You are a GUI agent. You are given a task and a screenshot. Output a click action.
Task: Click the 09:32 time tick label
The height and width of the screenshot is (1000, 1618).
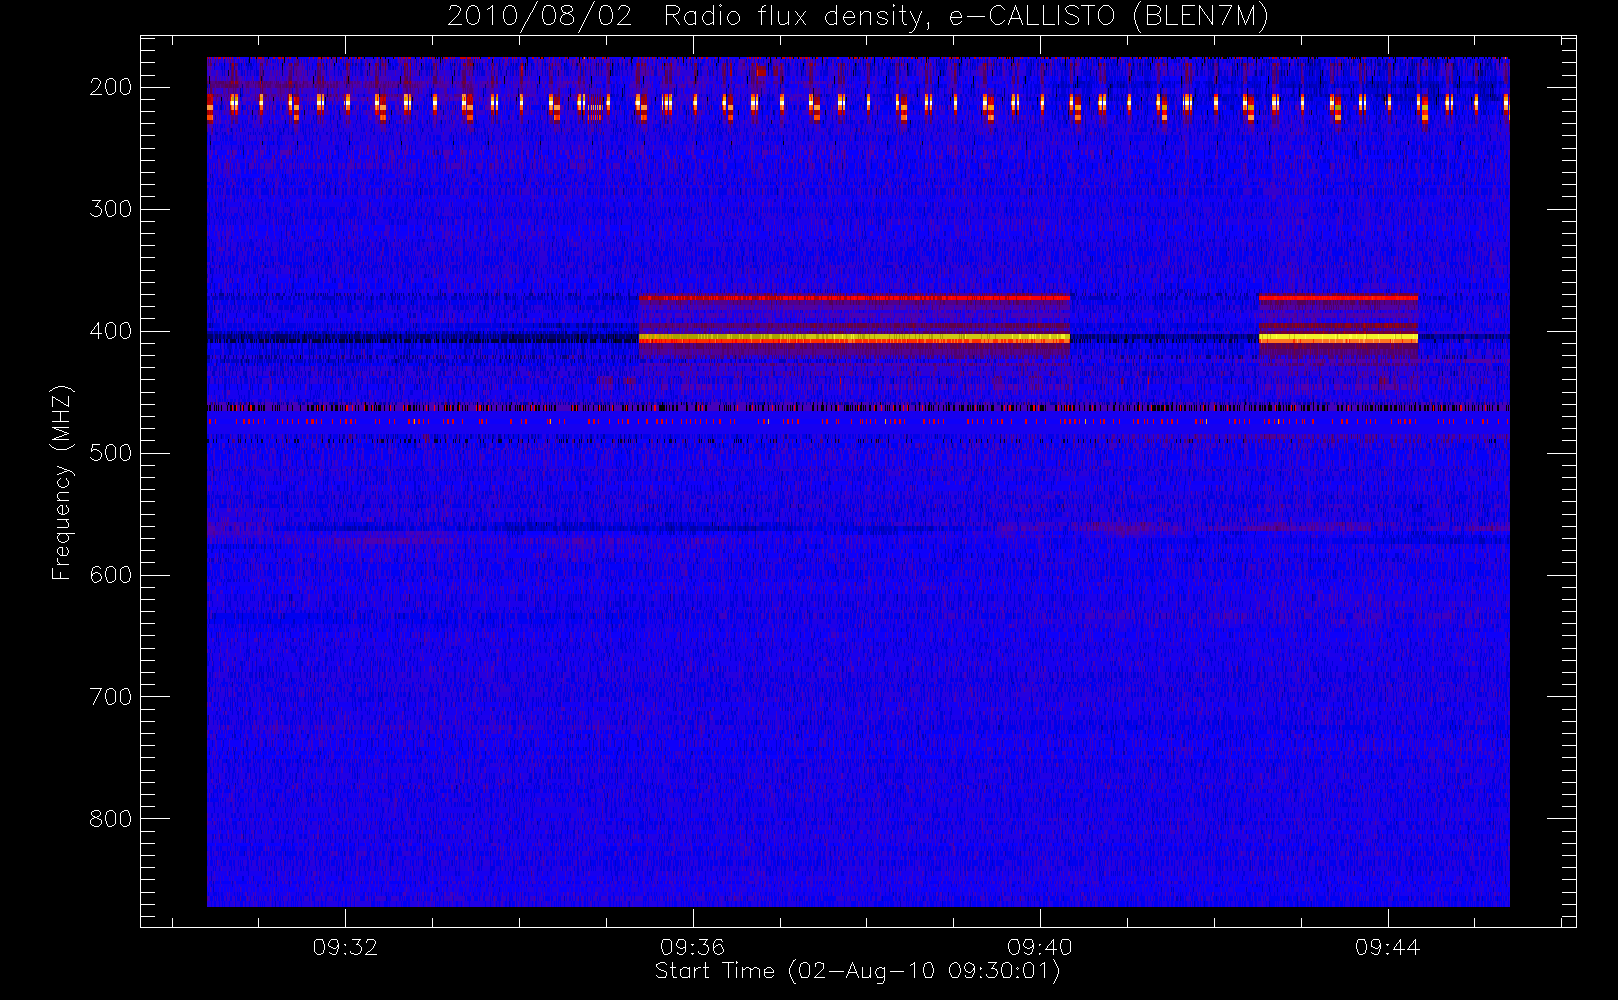click(345, 947)
